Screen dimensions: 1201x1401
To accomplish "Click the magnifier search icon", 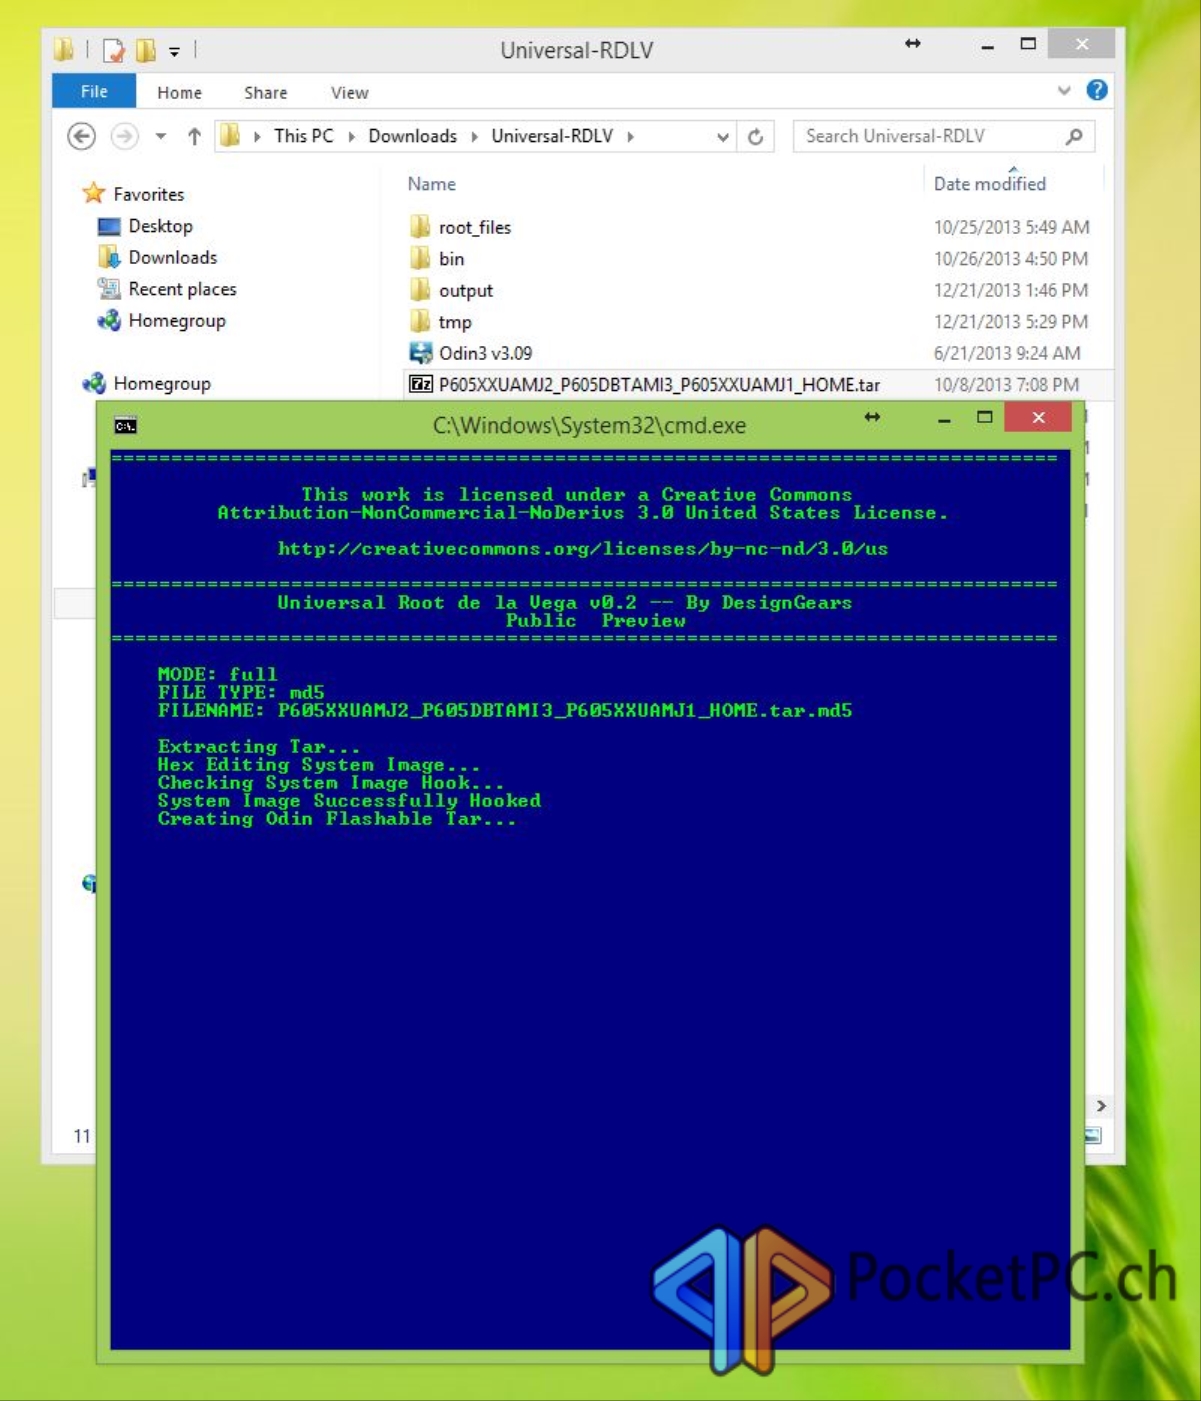I will tap(1074, 136).
